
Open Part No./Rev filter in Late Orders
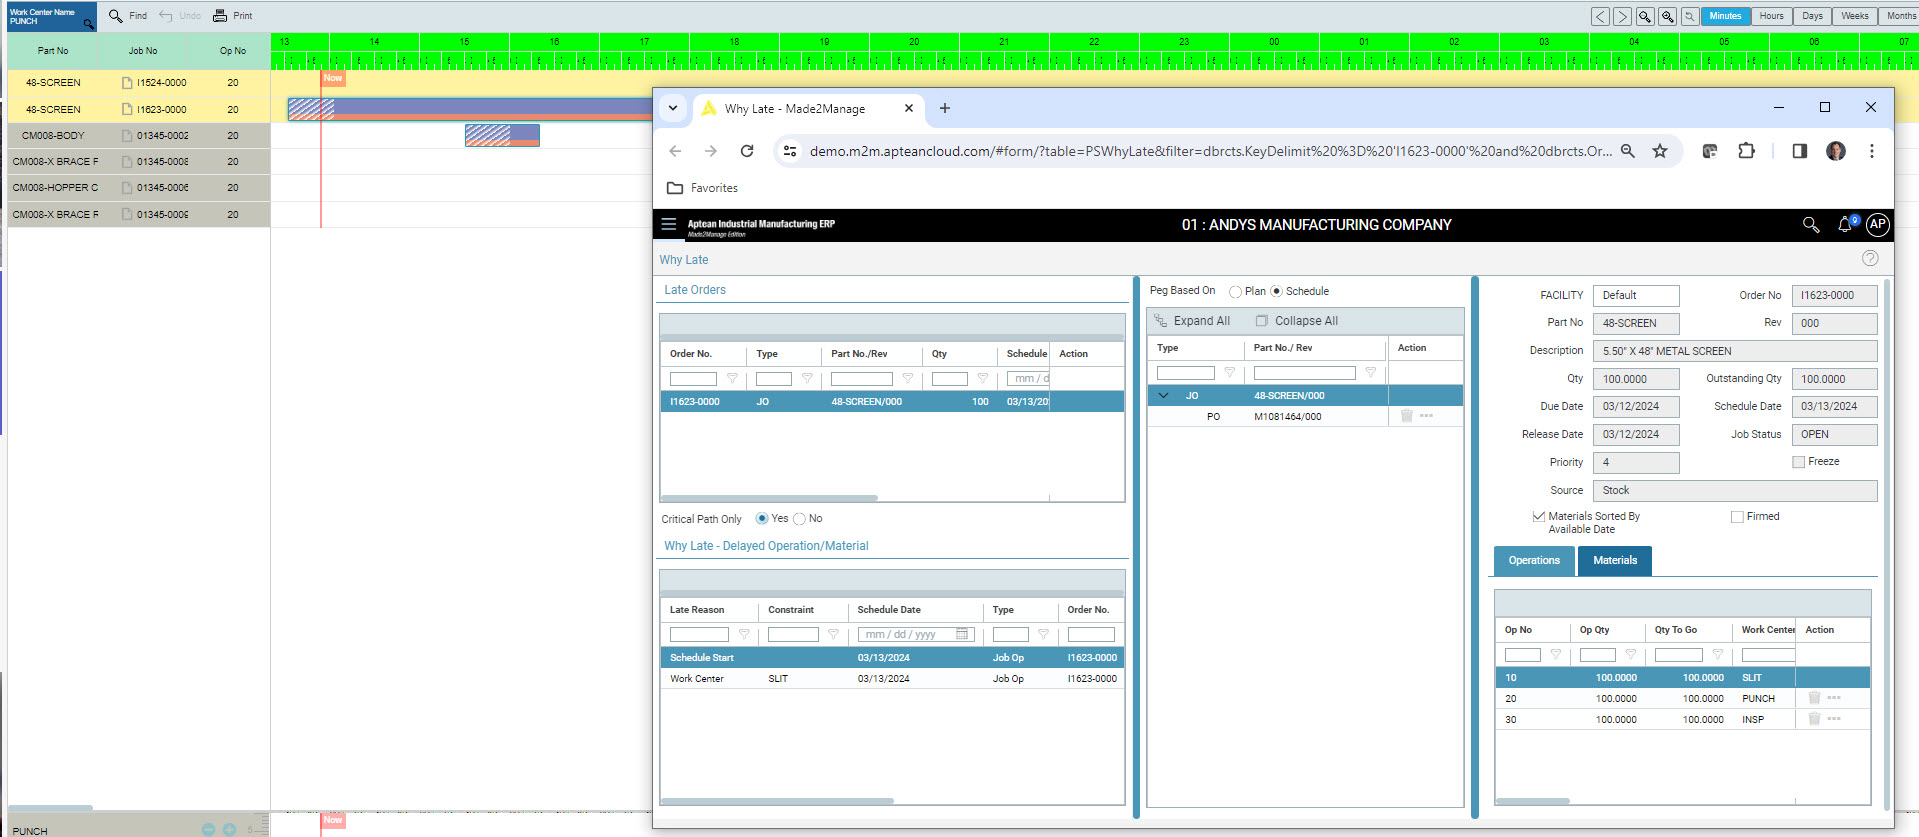tap(907, 379)
